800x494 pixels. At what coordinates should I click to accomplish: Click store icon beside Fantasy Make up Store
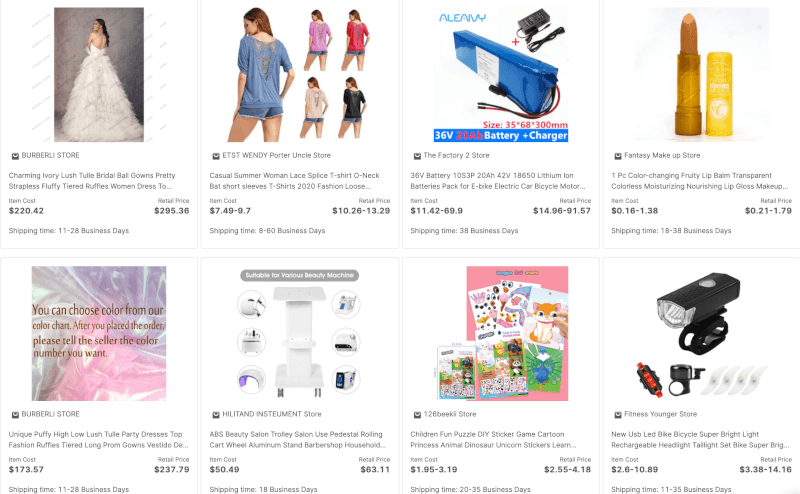click(x=618, y=156)
